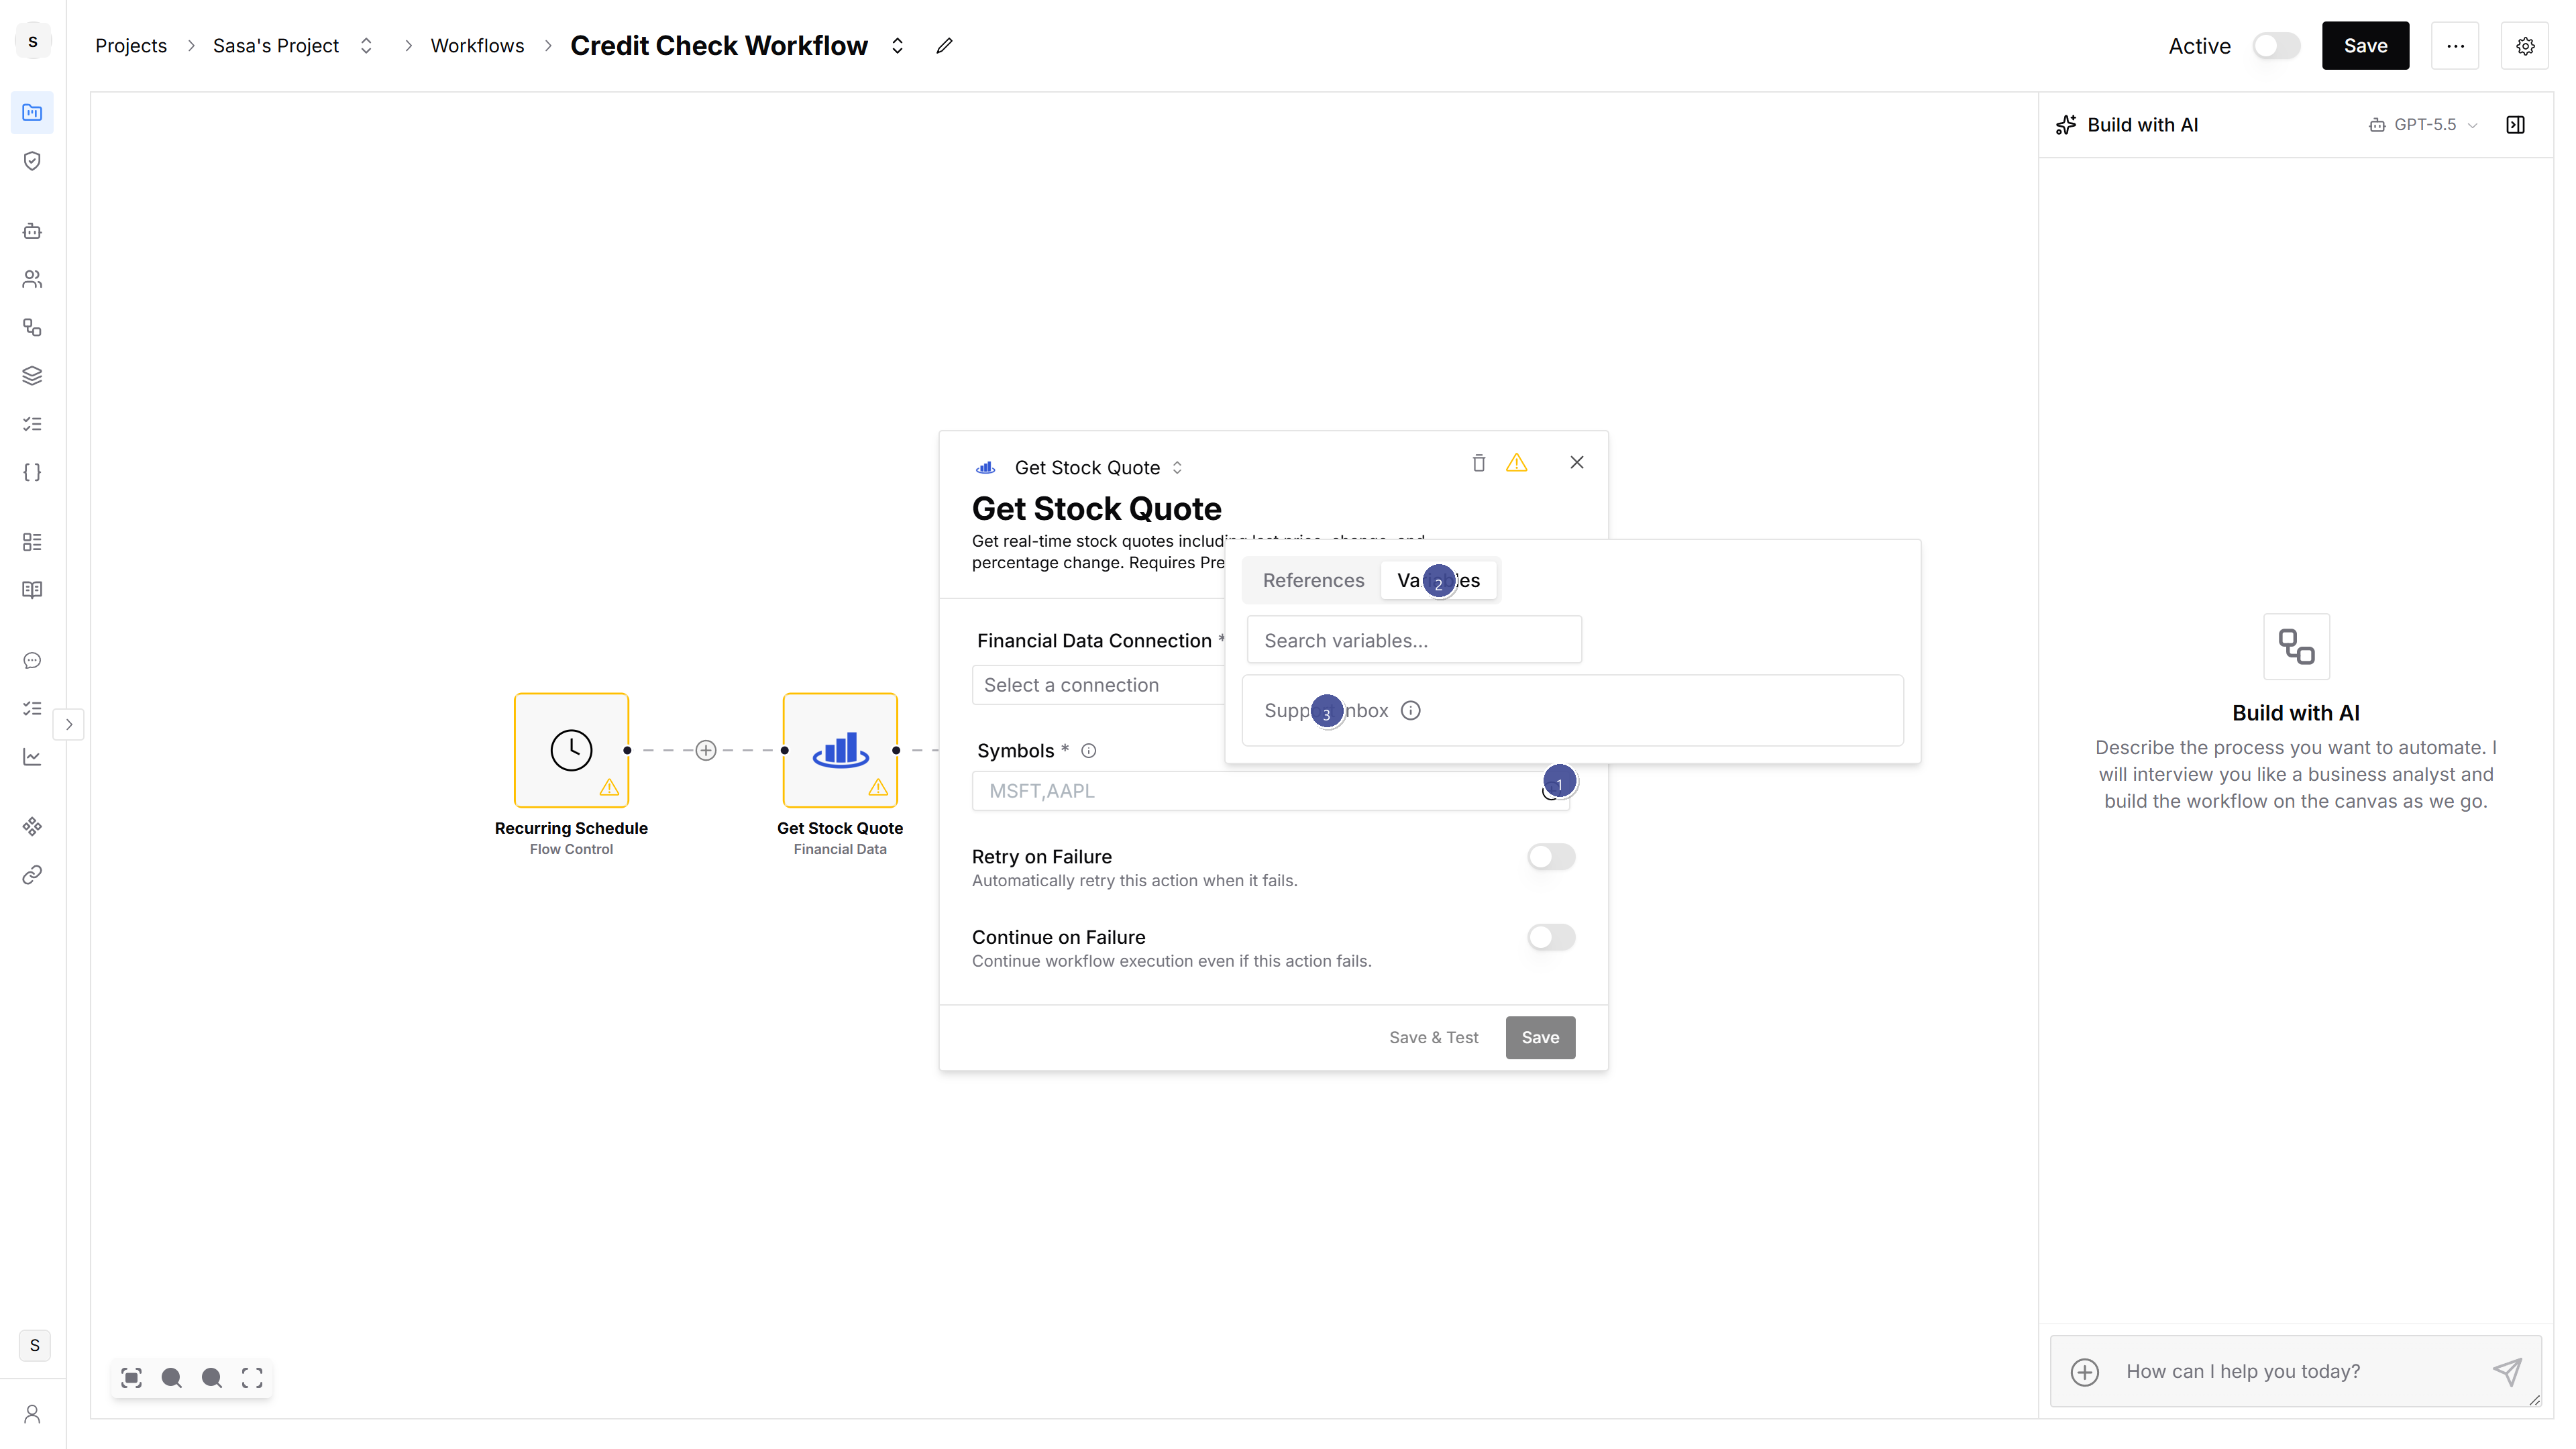
Task: Open Credit Check Workflow switcher chevrons
Action: coord(898,46)
